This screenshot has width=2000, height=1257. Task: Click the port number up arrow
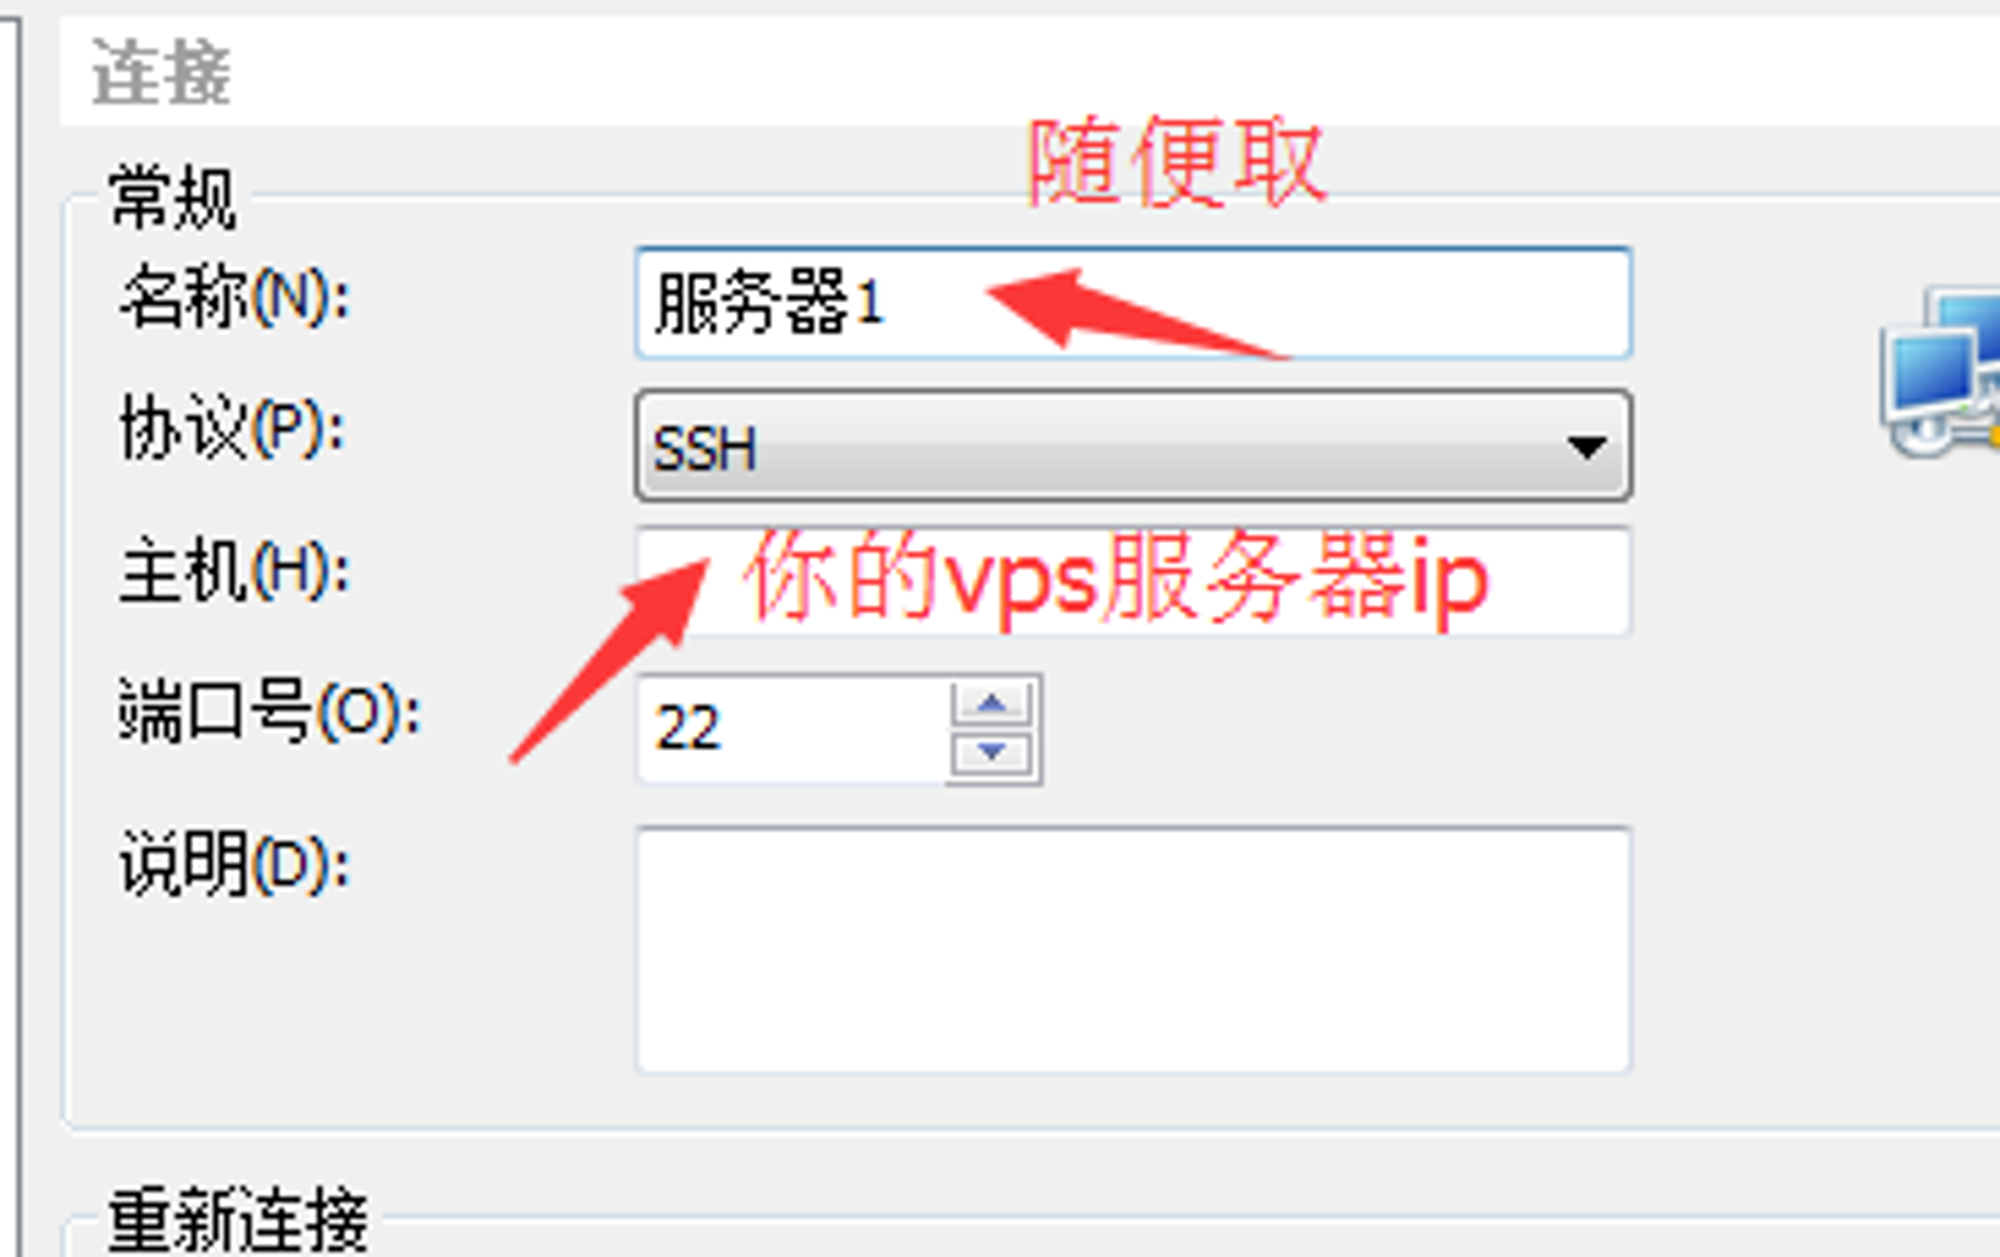[x=992, y=704]
